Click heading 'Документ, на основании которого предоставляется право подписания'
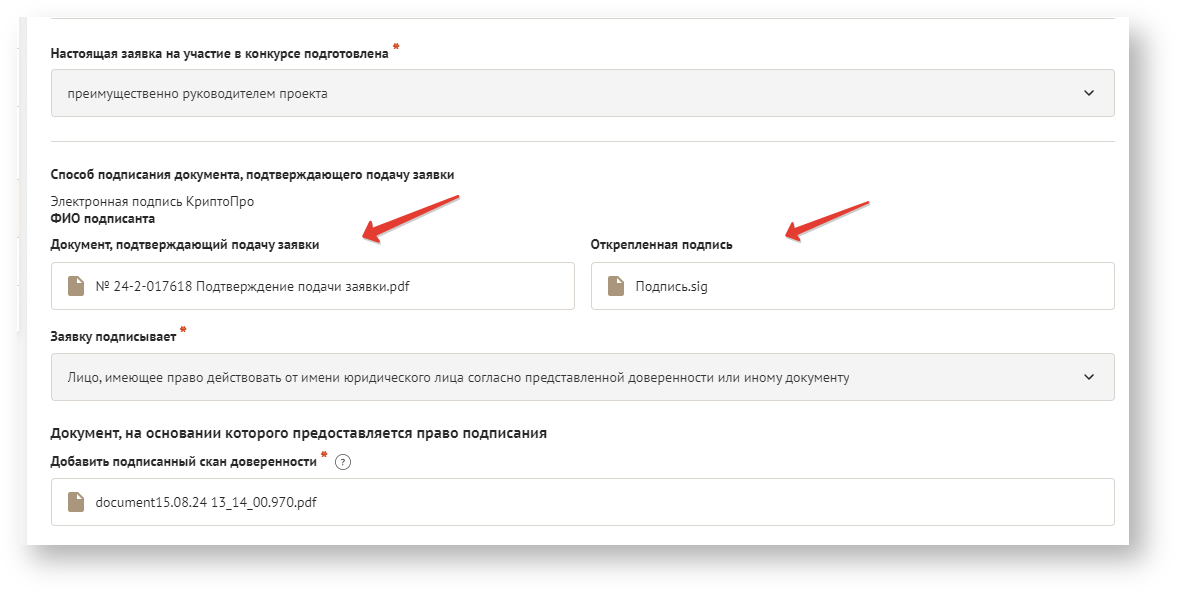This screenshot has height=593, width=1177. click(298, 434)
